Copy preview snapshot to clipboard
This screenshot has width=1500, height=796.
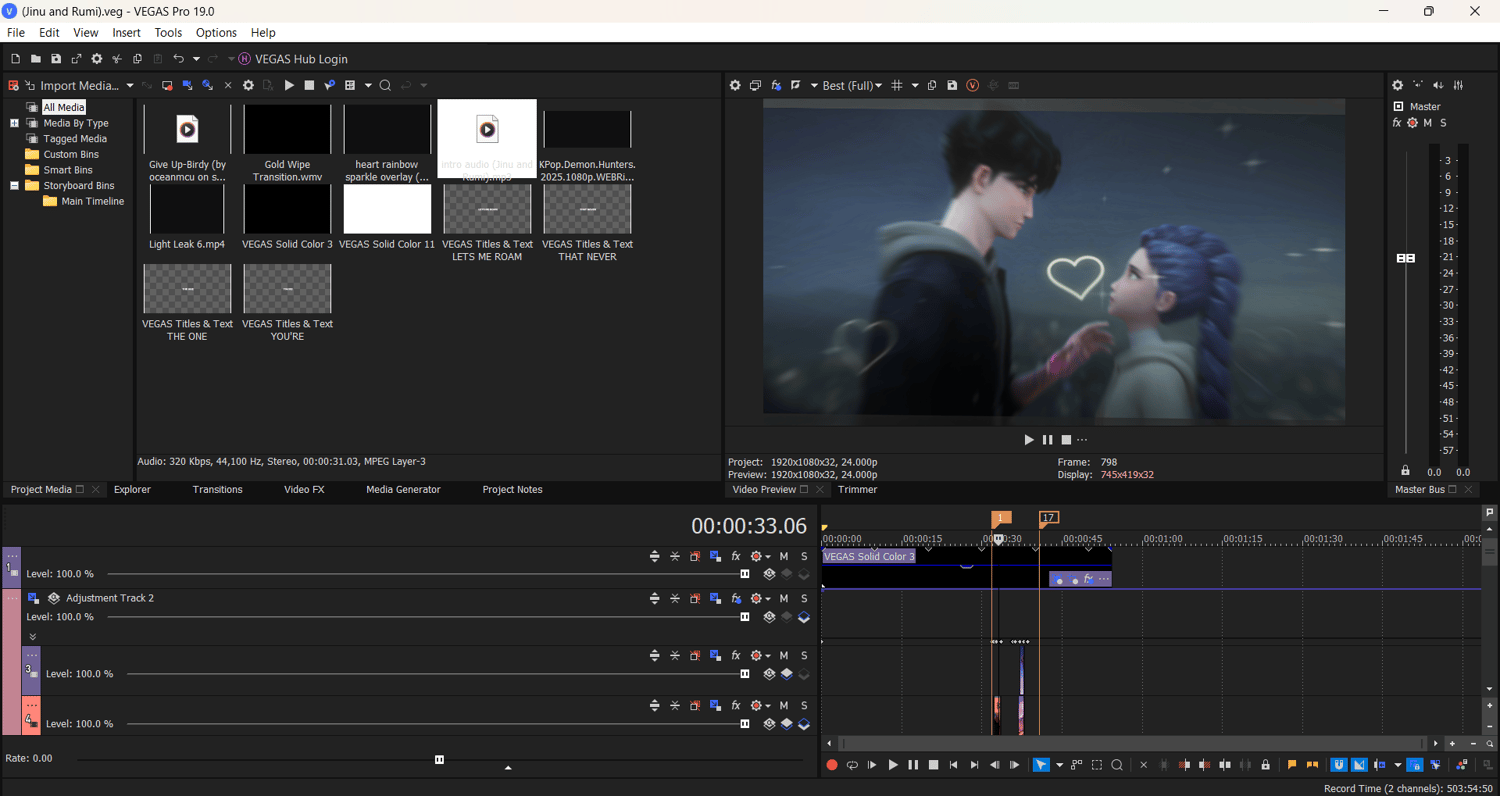pyautogui.click(x=932, y=86)
